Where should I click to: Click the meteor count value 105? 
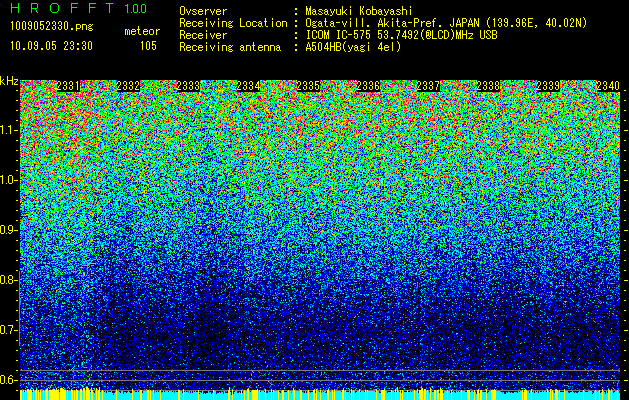(148, 46)
